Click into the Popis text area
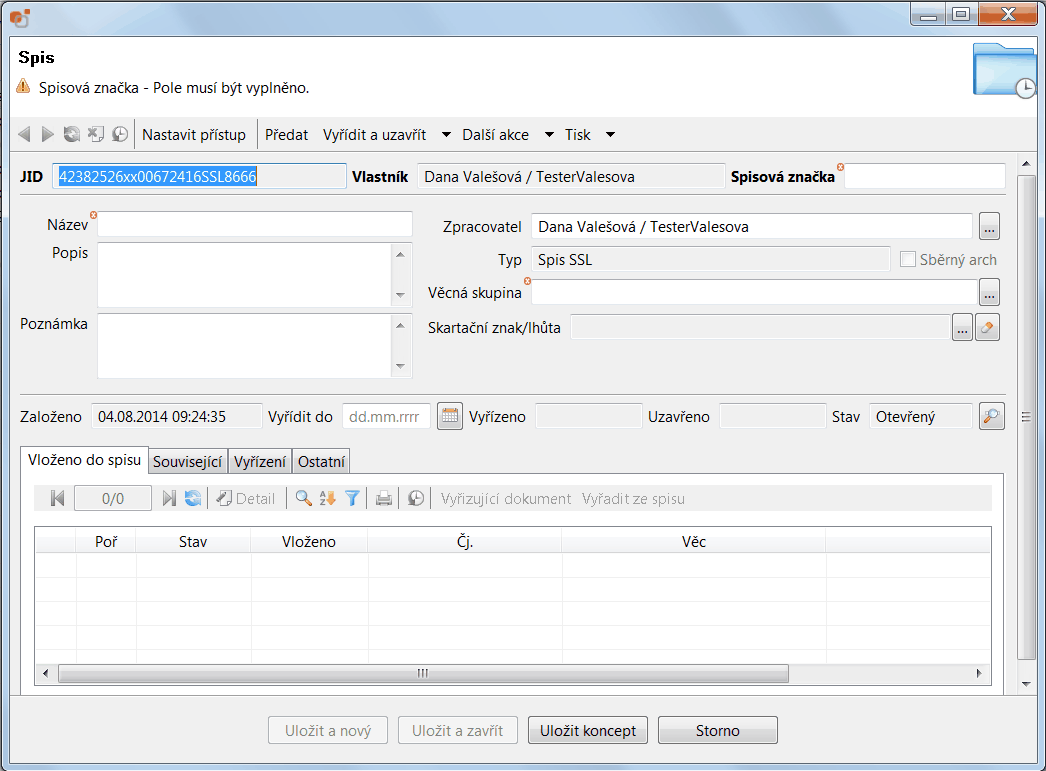 pos(244,275)
